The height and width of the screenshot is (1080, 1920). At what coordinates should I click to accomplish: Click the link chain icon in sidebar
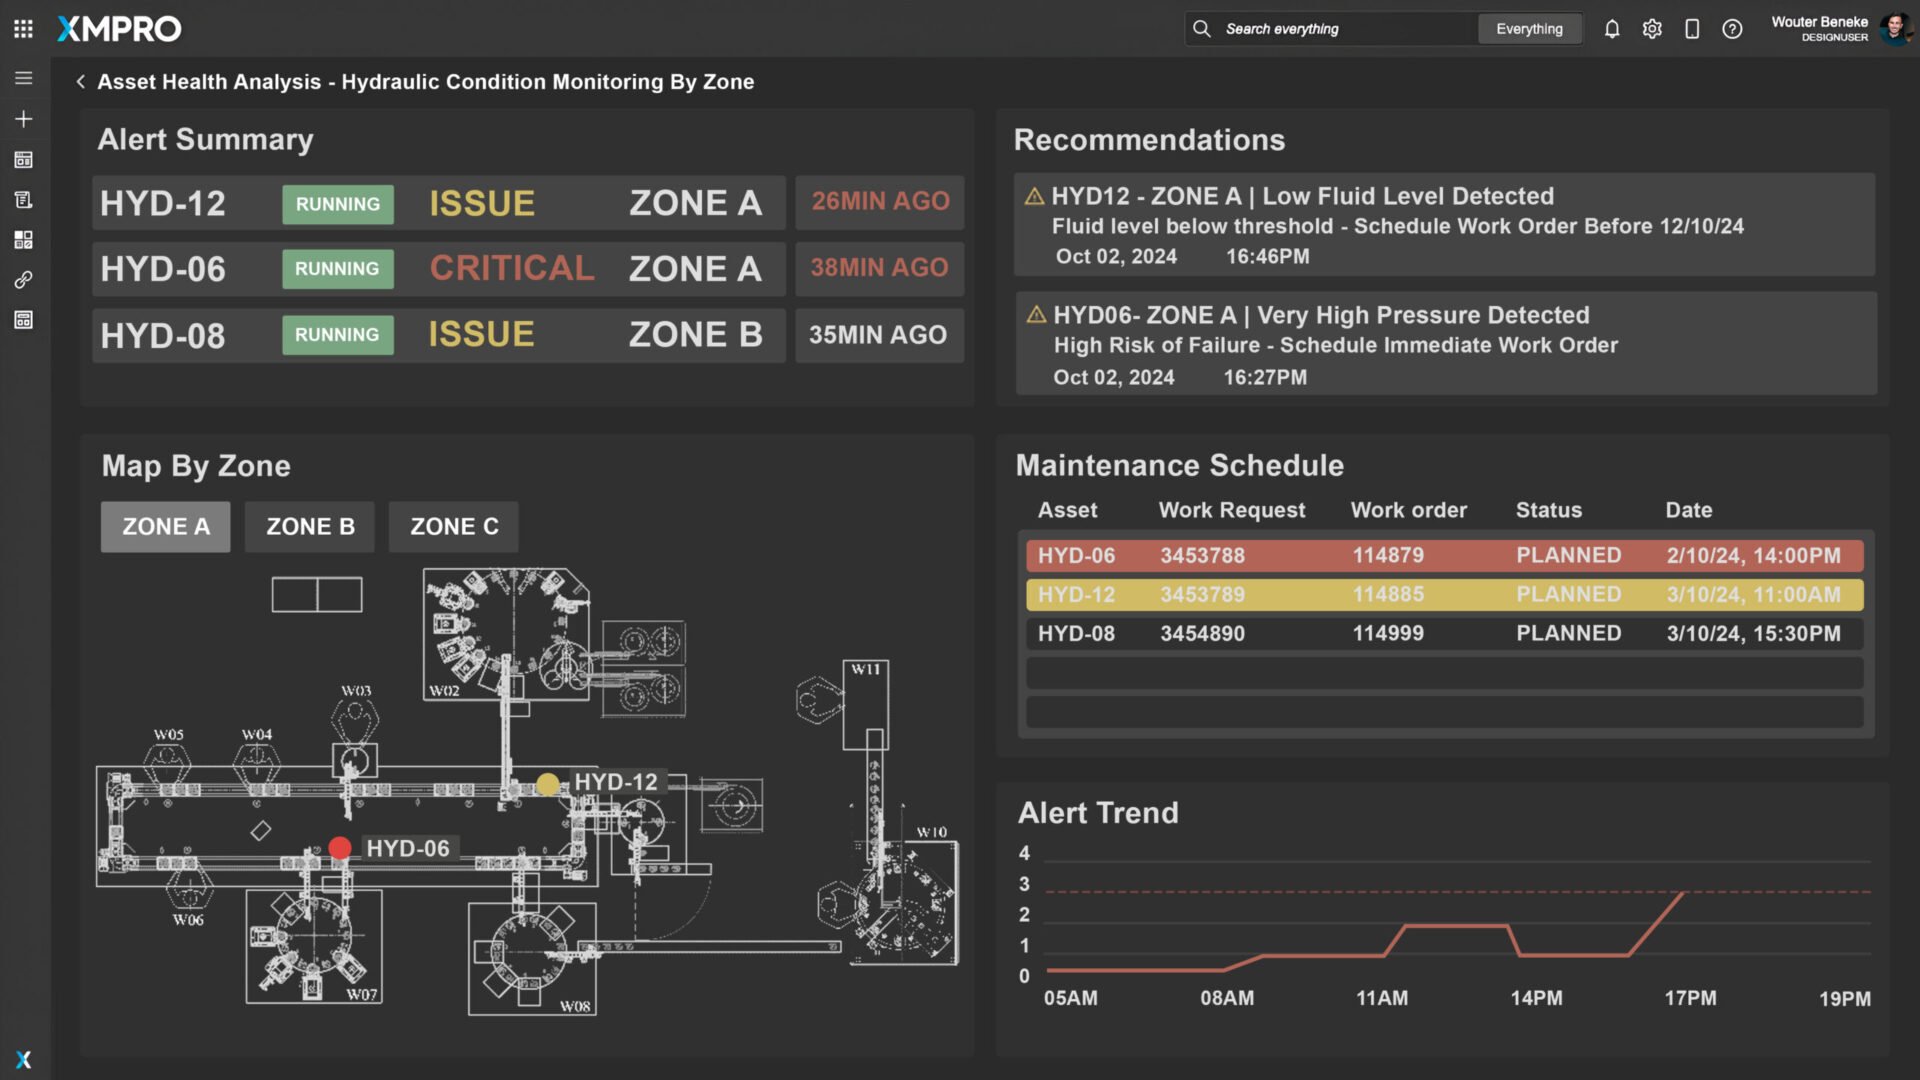[x=24, y=280]
